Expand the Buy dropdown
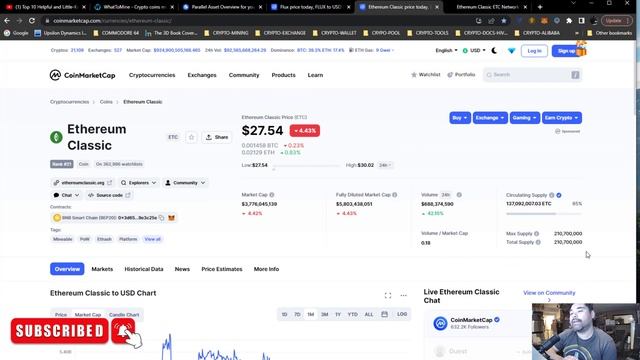Screen dimensions: 640x360 tap(460, 118)
